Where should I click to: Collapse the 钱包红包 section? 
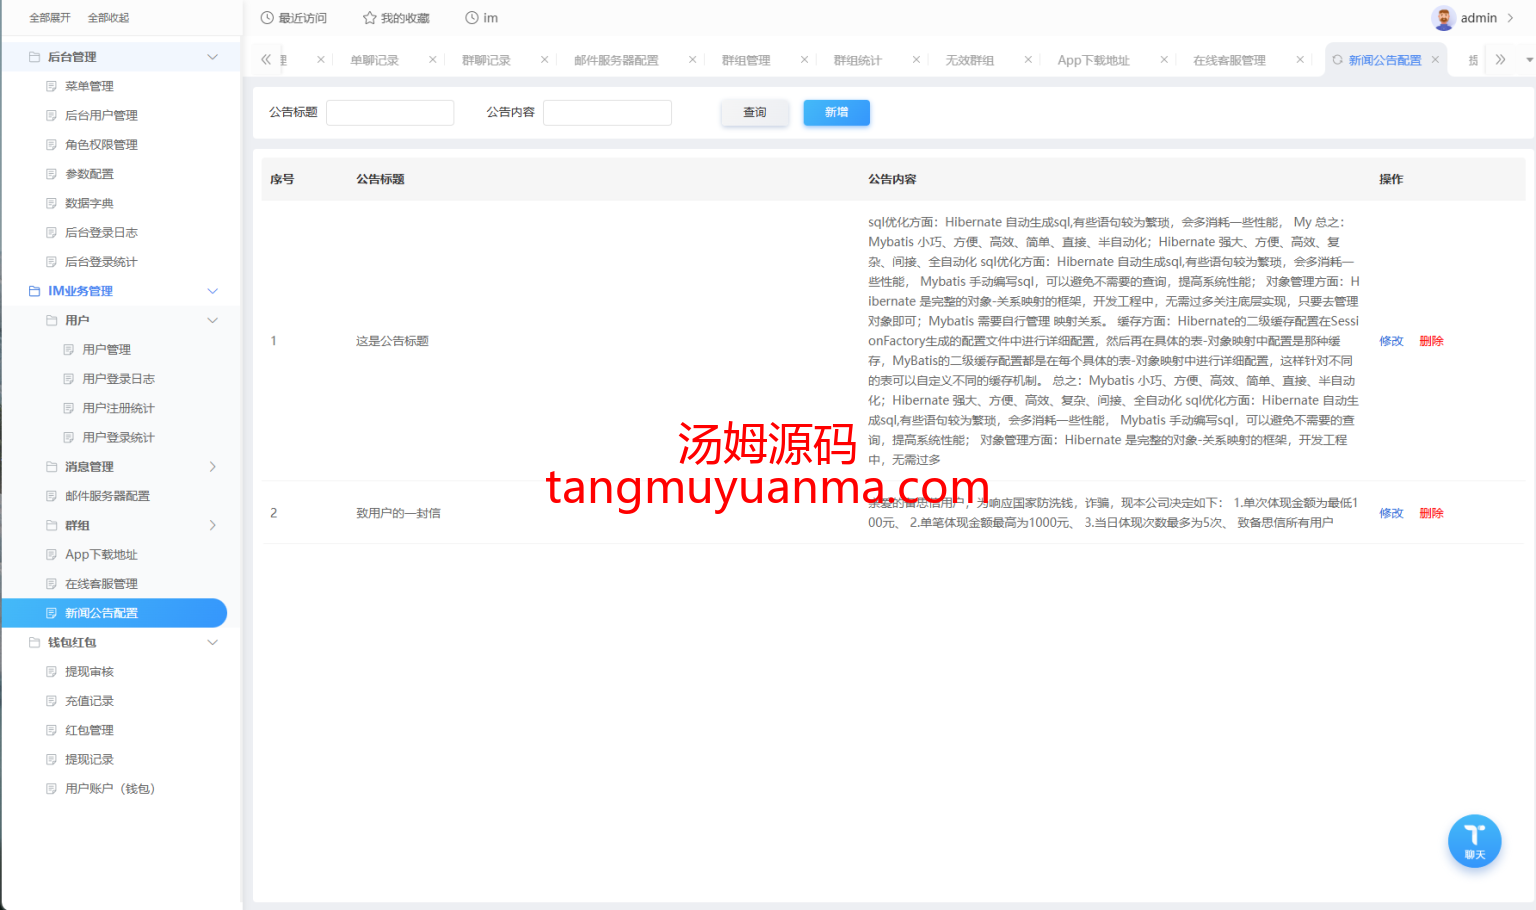(212, 642)
